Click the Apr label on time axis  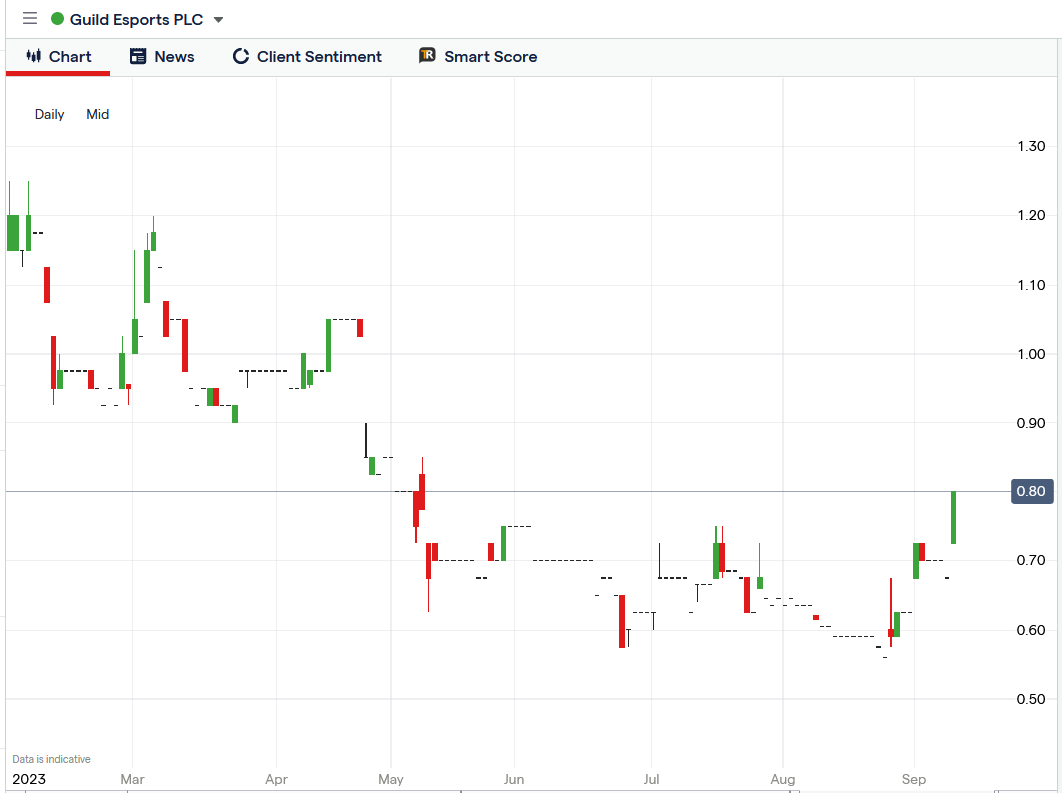tap(276, 779)
